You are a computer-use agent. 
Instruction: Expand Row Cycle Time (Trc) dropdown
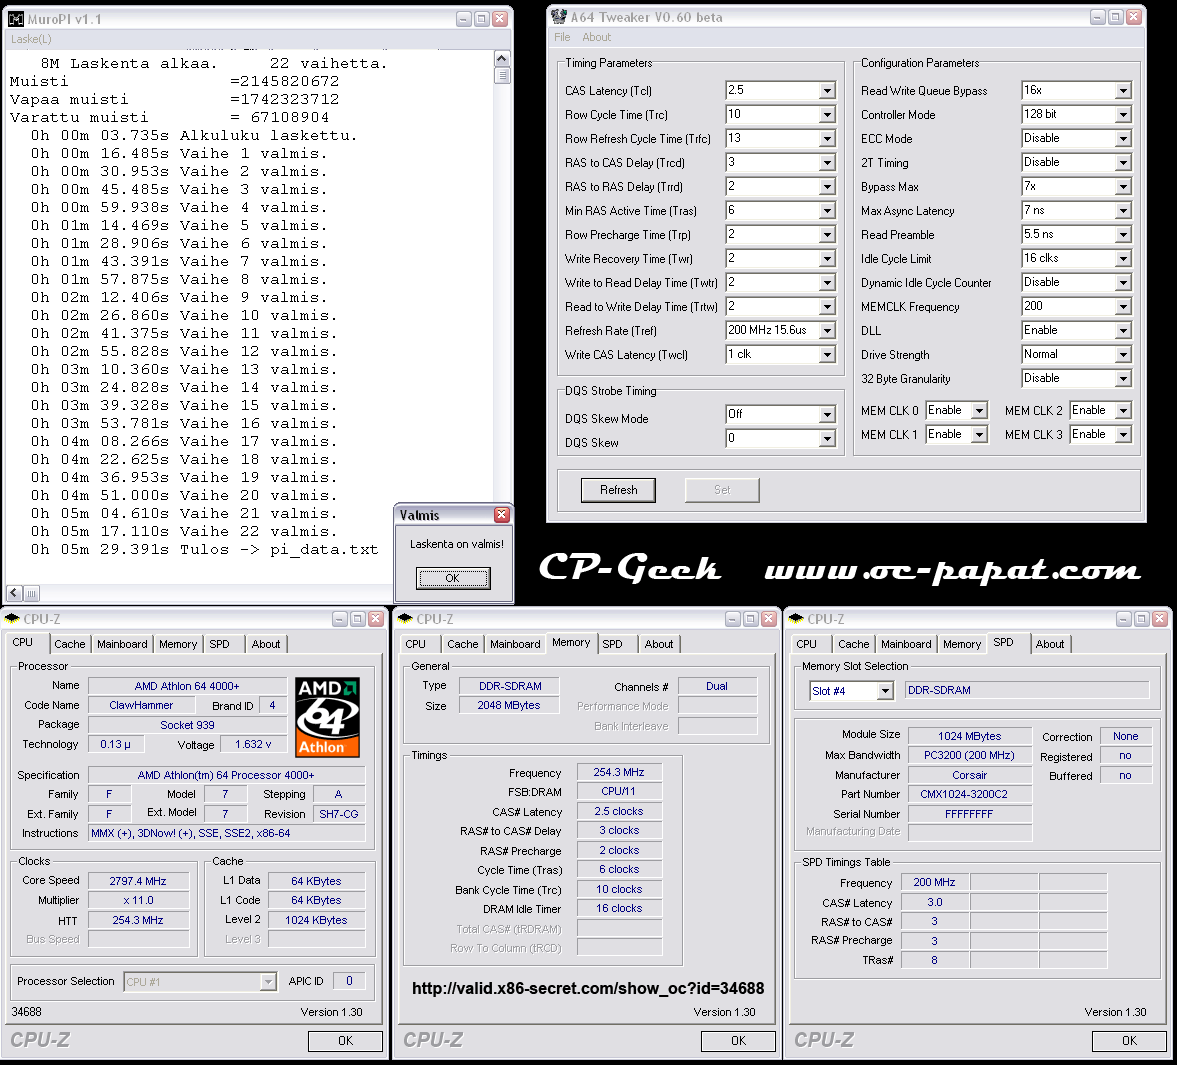click(827, 115)
